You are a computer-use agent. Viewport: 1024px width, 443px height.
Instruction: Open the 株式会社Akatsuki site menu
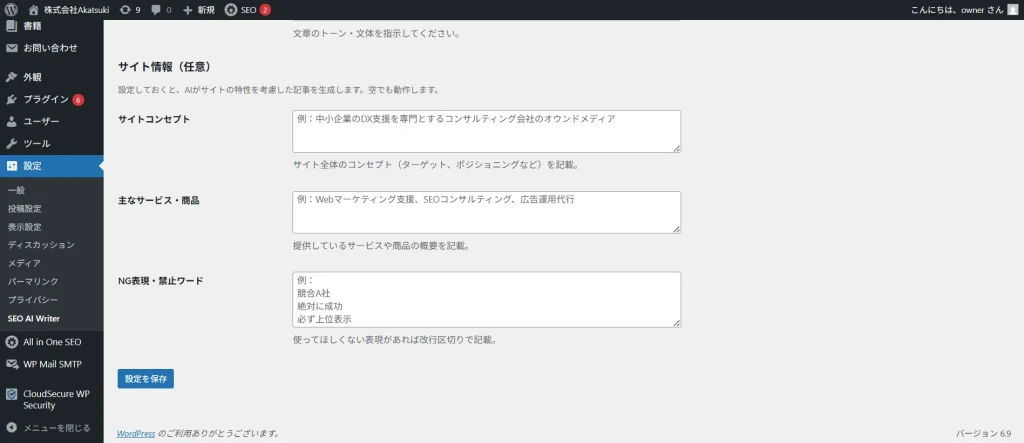[76, 9]
